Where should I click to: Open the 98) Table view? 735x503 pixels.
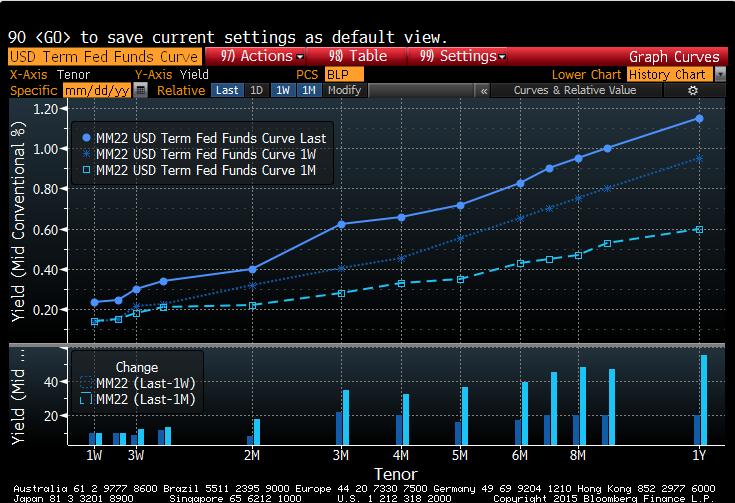(x=358, y=56)
